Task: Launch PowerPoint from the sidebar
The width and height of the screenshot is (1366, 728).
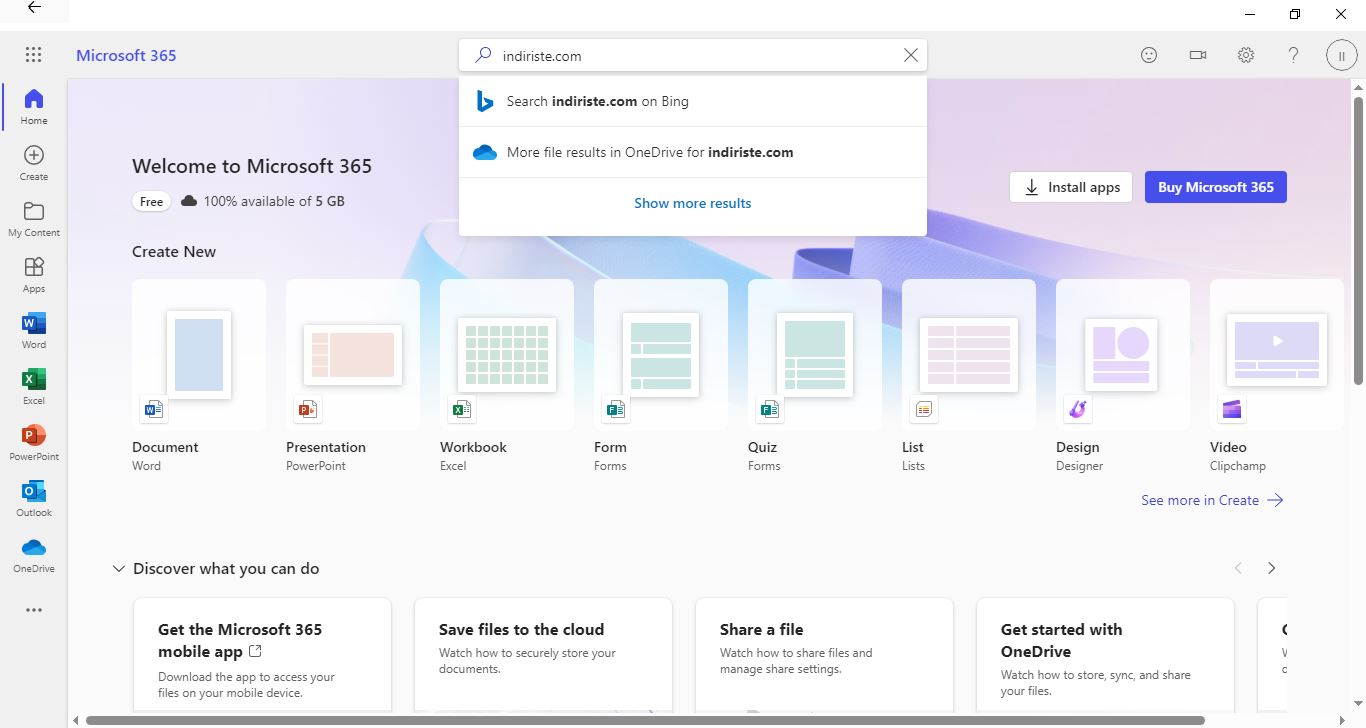Action: [x=34, y=442]
